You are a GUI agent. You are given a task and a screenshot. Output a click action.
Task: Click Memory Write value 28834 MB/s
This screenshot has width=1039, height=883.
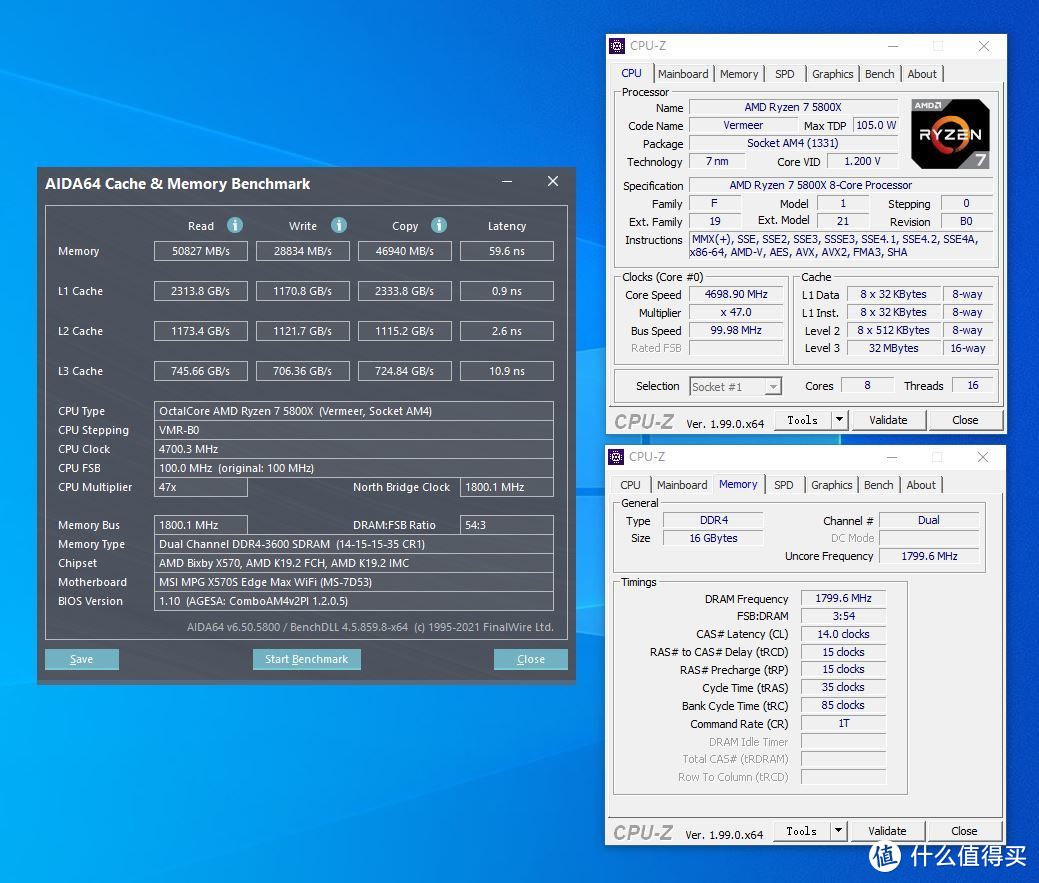[x=303, y=251]
